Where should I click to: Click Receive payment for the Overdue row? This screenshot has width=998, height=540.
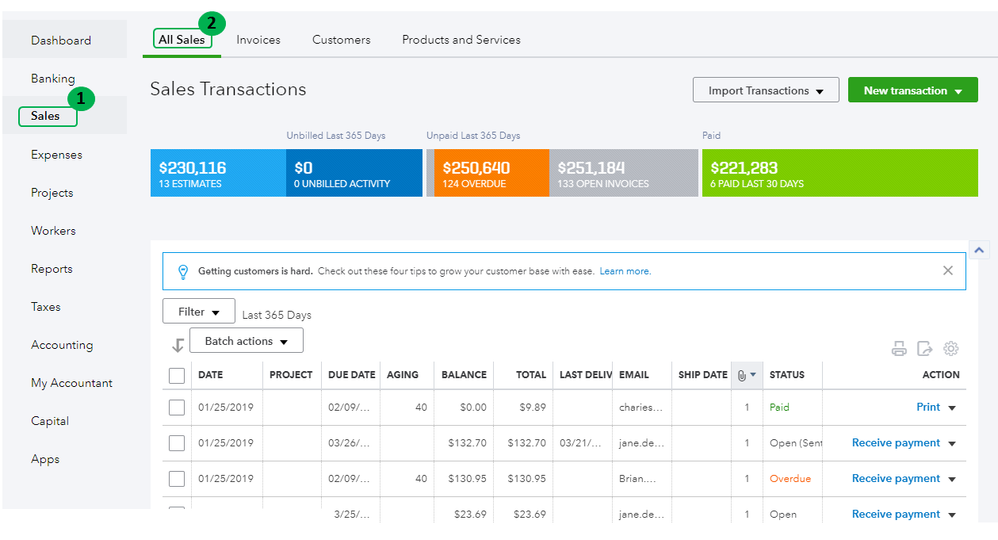click(x=896, y=479)
